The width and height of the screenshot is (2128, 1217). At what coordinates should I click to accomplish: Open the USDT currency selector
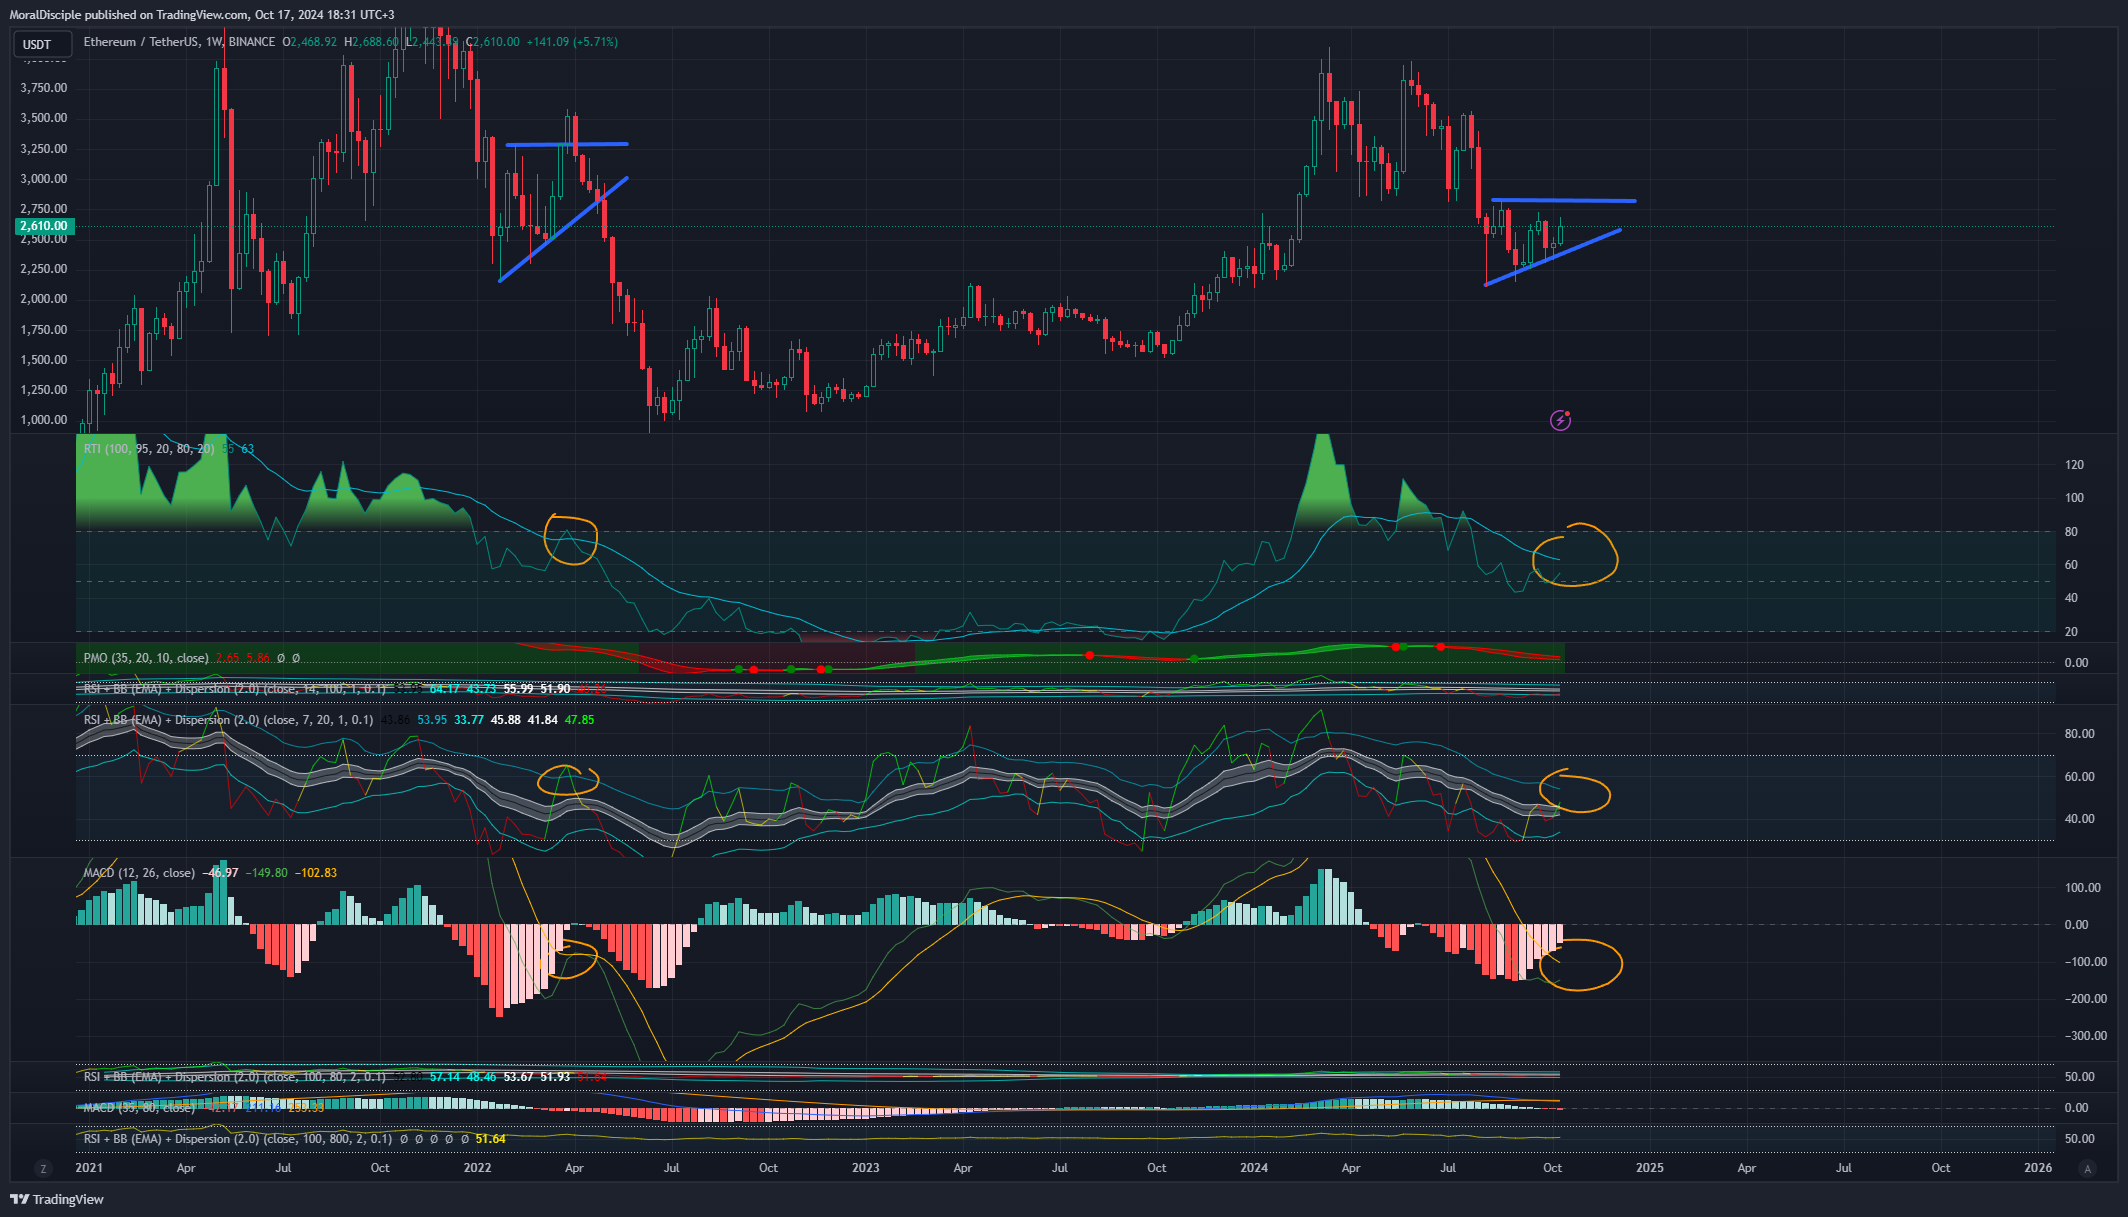tap(42, 44)
